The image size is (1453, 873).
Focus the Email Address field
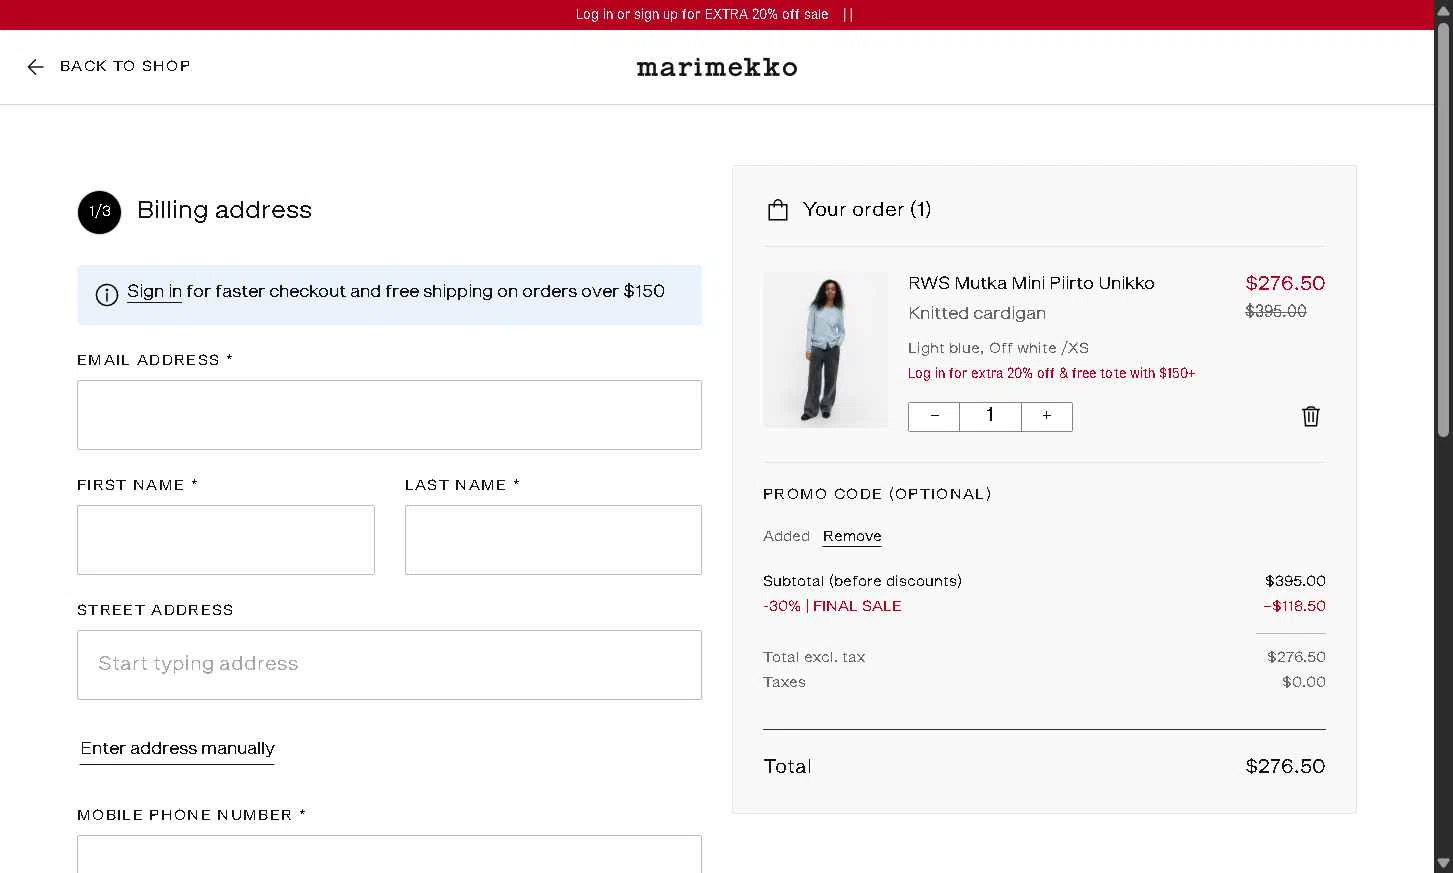coord(389,415)
